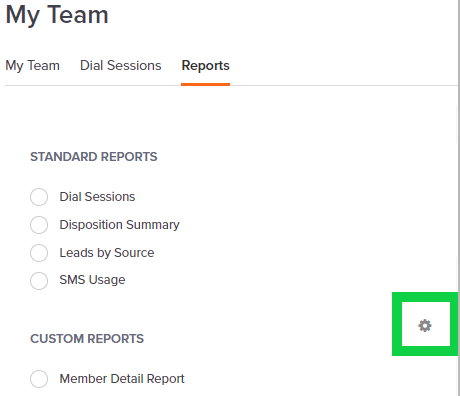The width and height of the screenshot is (460, 396).
Task: Select the Leads by Source radio button
Action: pyautogui.click(x=39, y=253)
